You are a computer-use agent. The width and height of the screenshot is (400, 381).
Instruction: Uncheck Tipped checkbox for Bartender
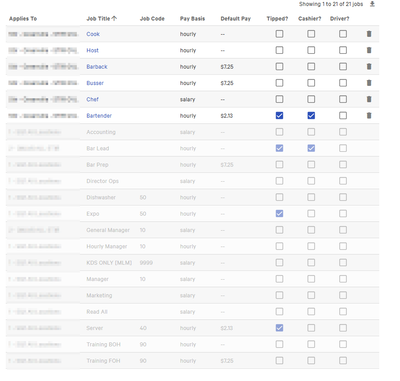click(279, 115)
